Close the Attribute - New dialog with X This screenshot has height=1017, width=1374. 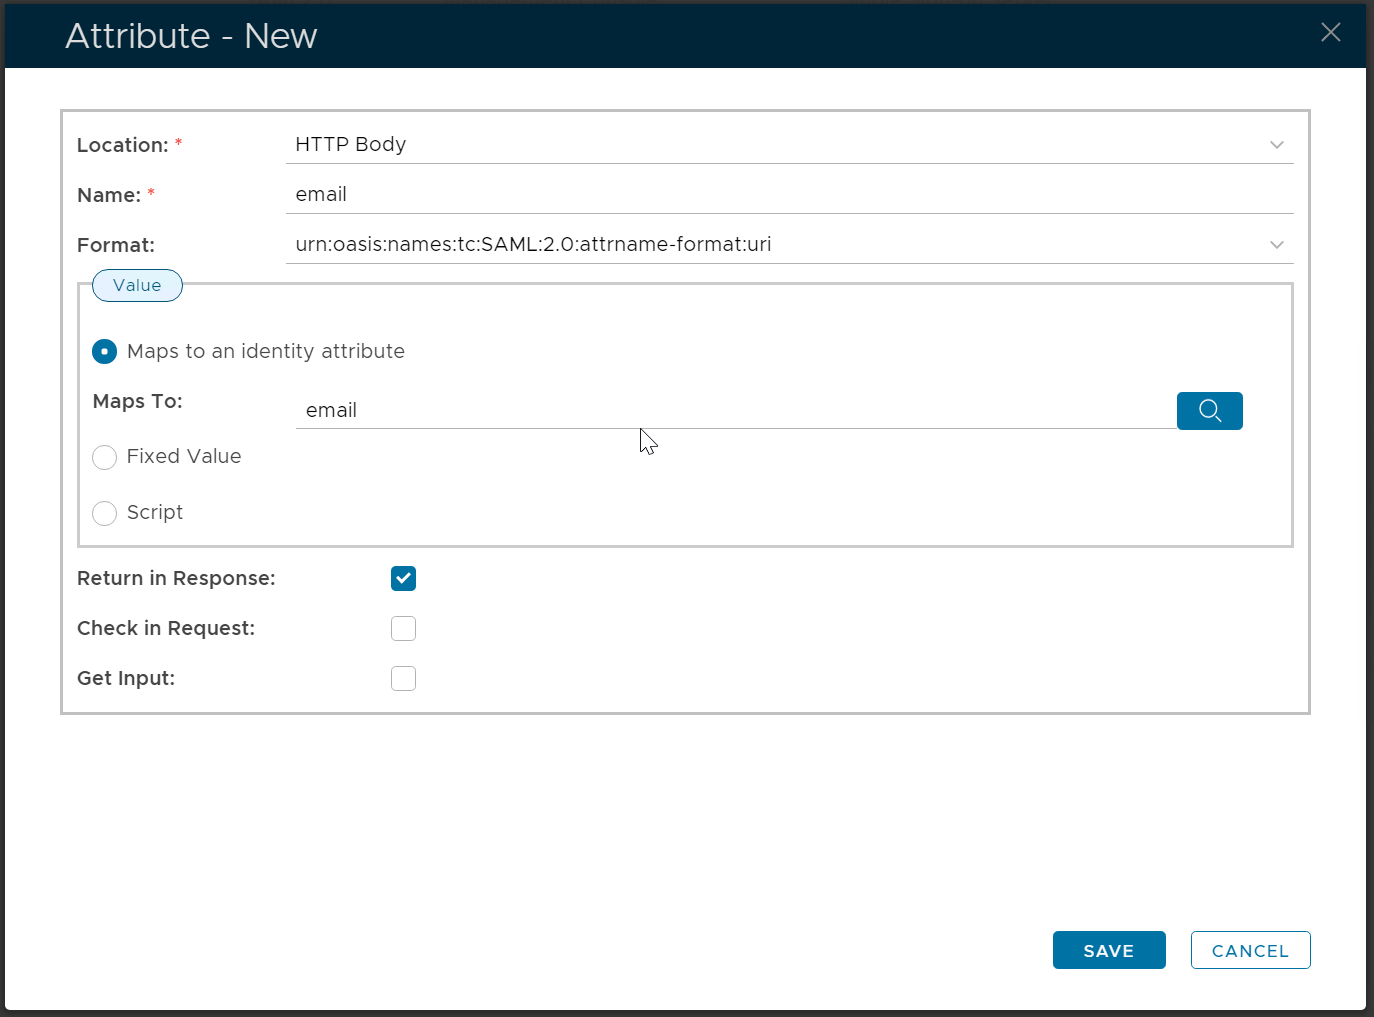click(1330, 33)
